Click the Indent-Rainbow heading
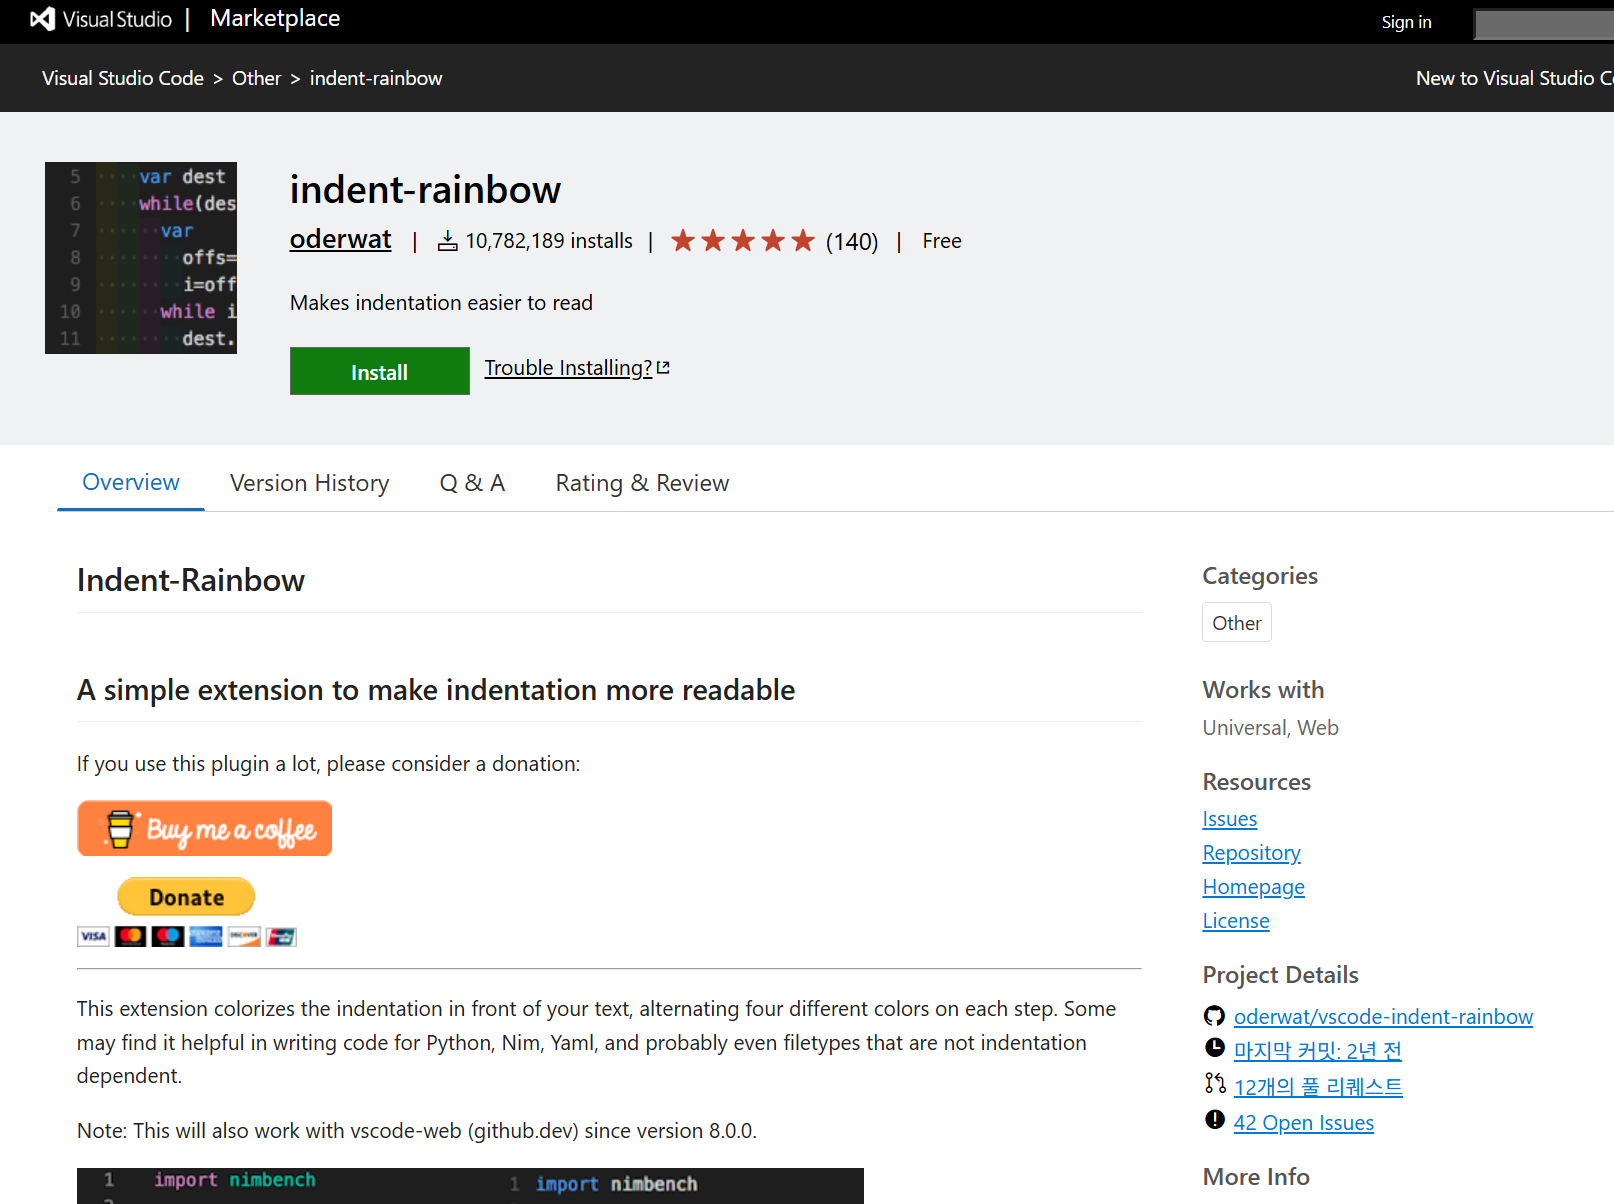The width and height of the screenshot is (1614, 1204). coord(190,580)
